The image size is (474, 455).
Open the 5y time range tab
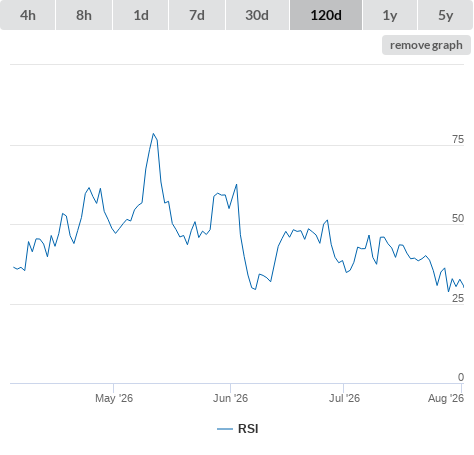point(445,15)
